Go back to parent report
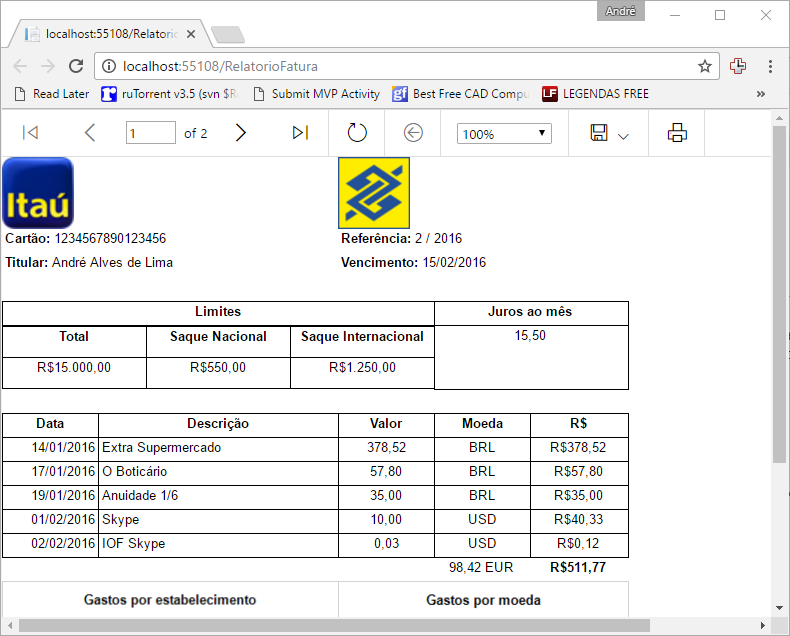This screenshot has height=636, width=790. pyautogui.click(x=413, y=133)
